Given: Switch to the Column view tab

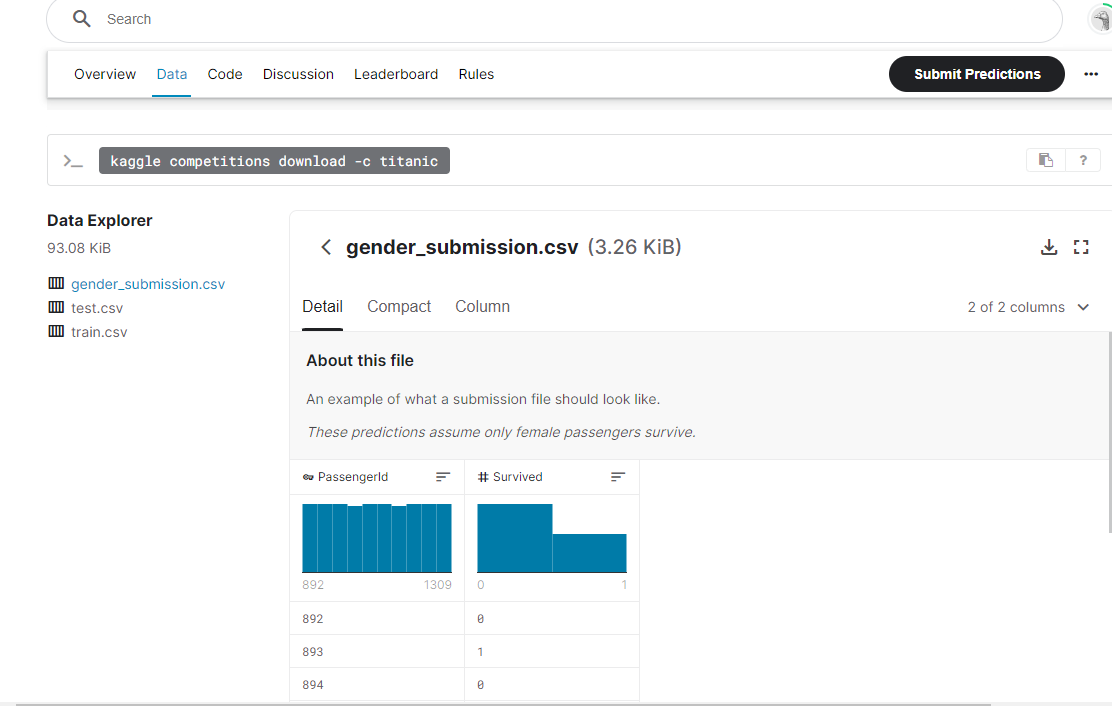Looking at the screenshot, I should 482,307.
